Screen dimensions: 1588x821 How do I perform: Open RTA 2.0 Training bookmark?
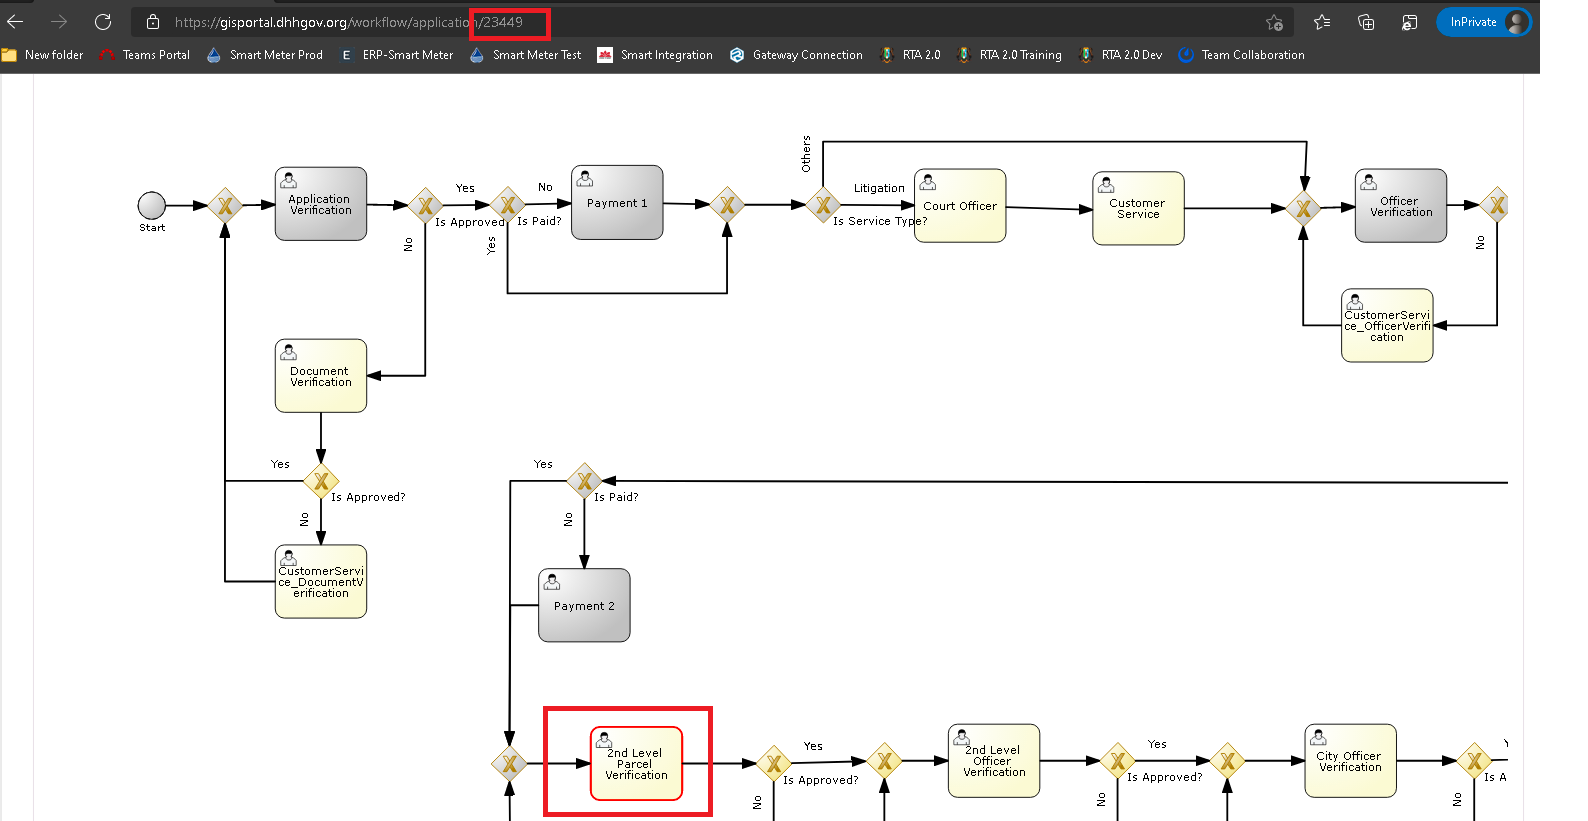click(x=1009, y=55)
